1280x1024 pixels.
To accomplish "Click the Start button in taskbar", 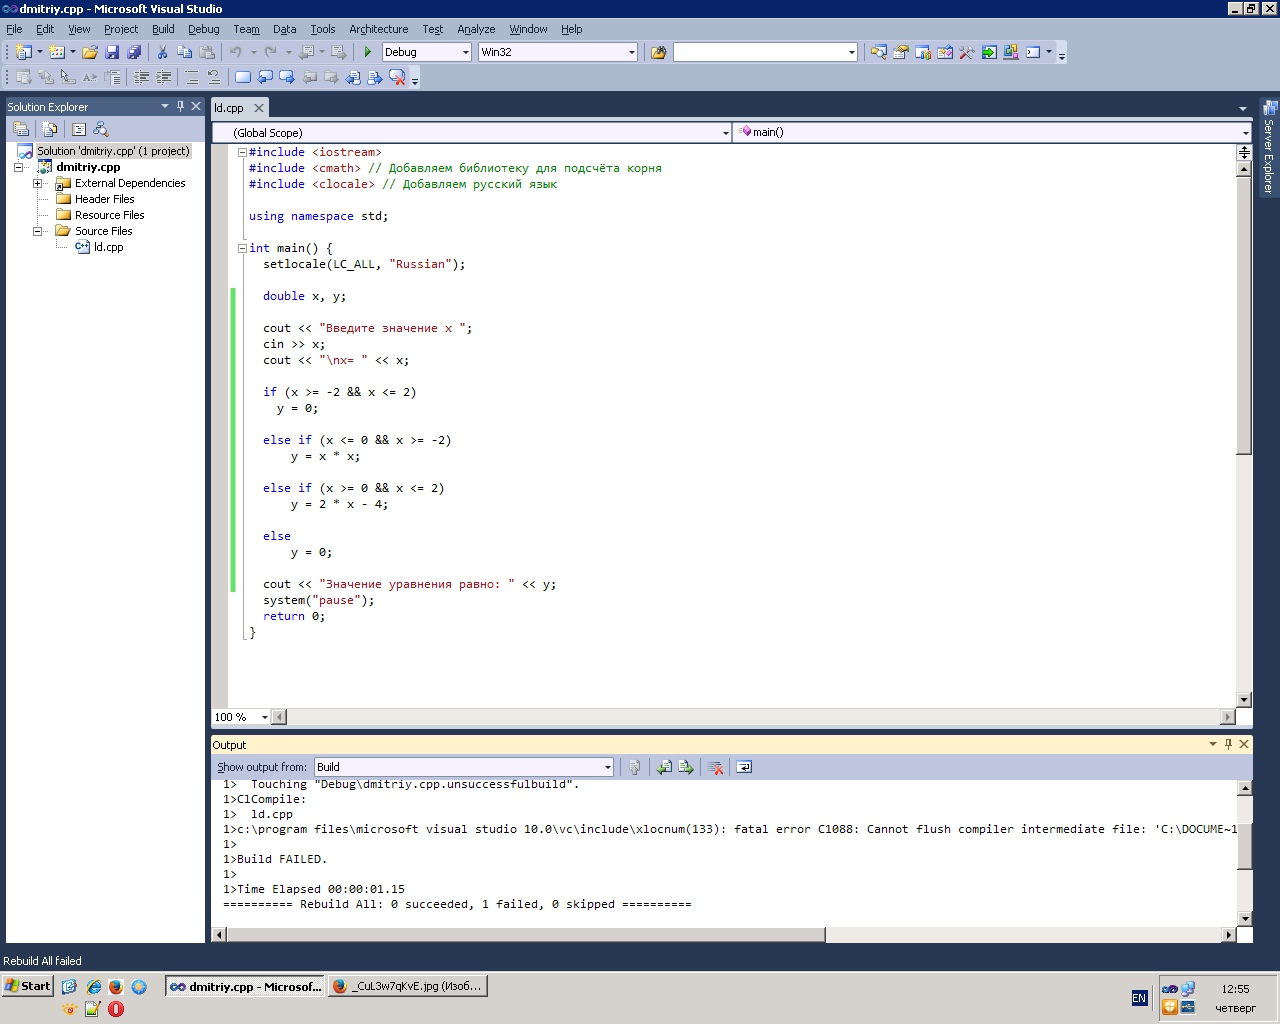I will pyautogui.click(x=28, y=986).
